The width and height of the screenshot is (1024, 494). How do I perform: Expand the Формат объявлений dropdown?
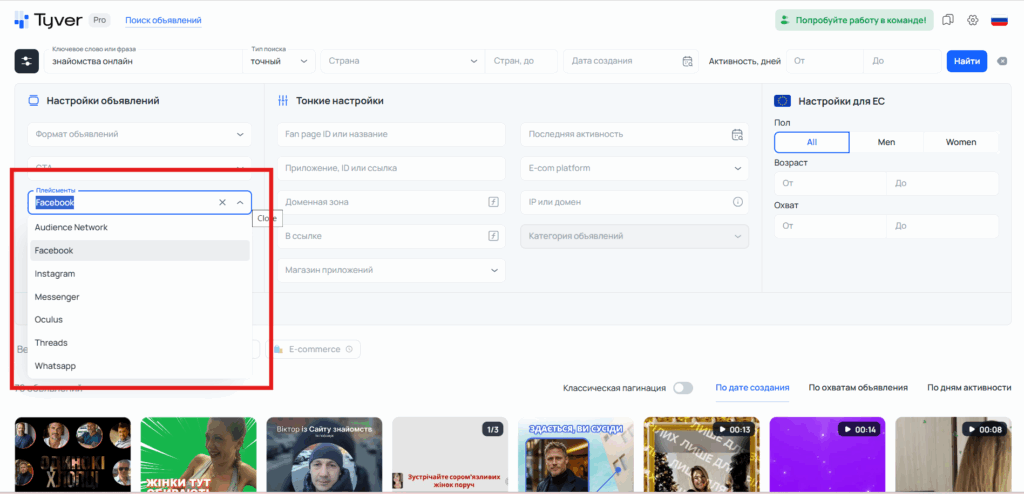140,134
